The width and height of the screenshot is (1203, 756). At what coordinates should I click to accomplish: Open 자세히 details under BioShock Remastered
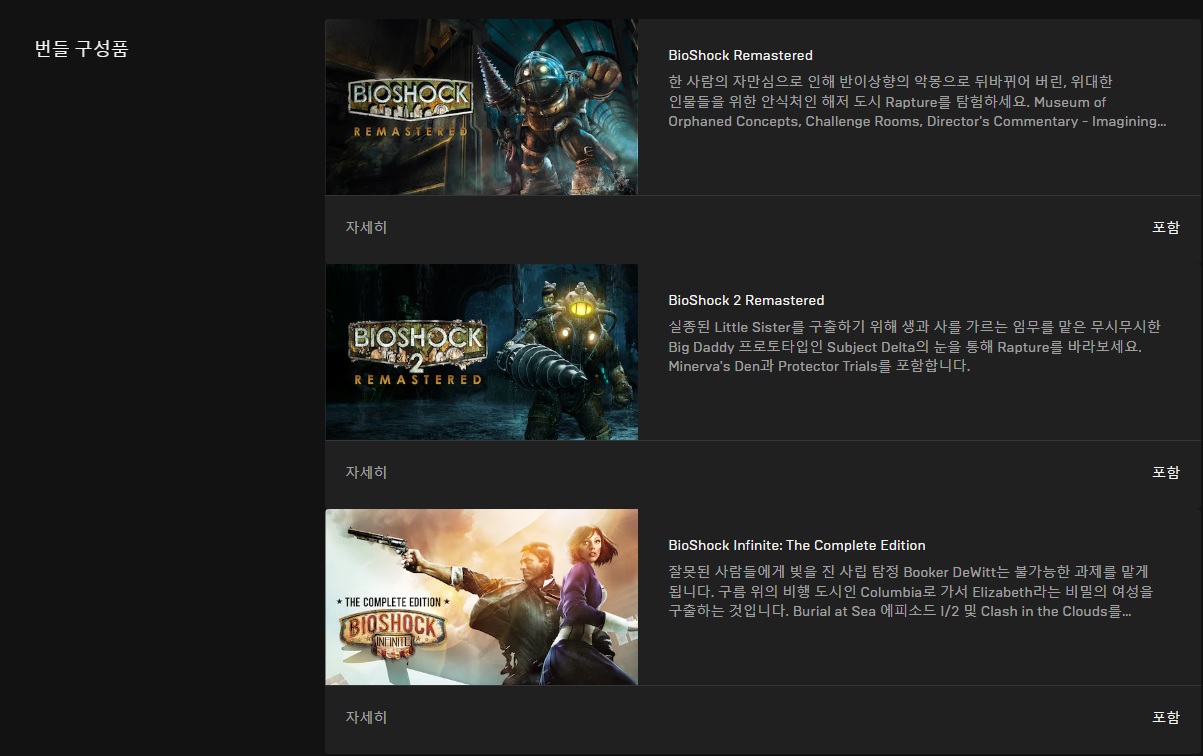point(366,227)
